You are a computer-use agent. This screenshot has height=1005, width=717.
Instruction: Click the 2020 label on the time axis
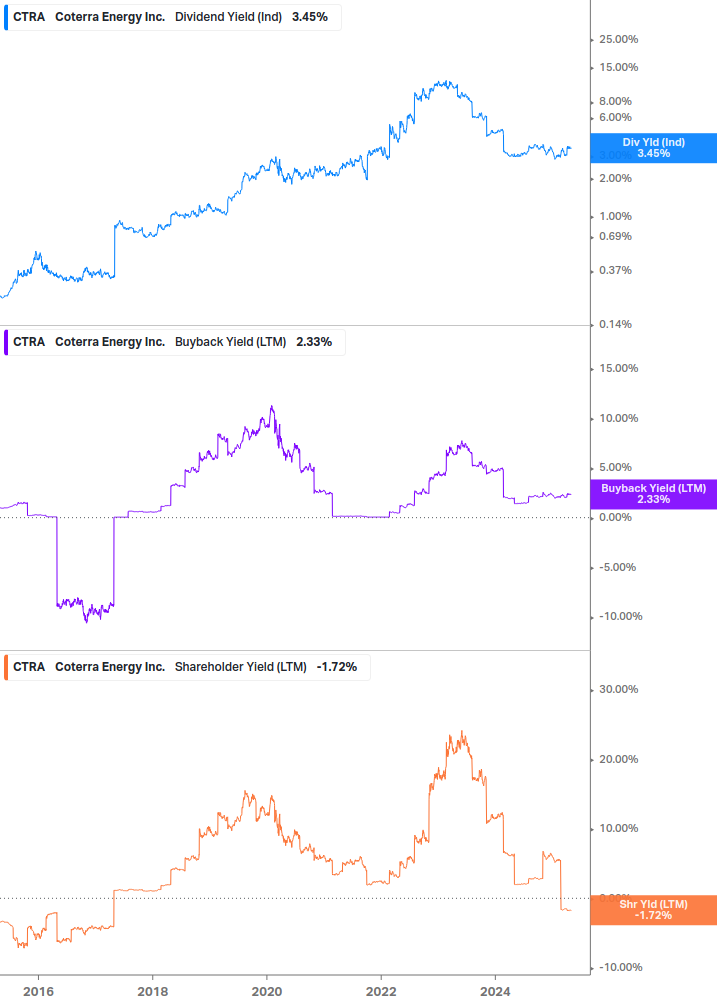(267, 992)
